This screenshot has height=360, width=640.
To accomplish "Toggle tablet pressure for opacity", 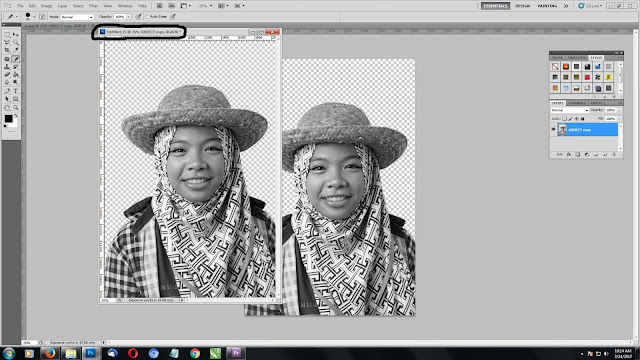I will [138, 17].
